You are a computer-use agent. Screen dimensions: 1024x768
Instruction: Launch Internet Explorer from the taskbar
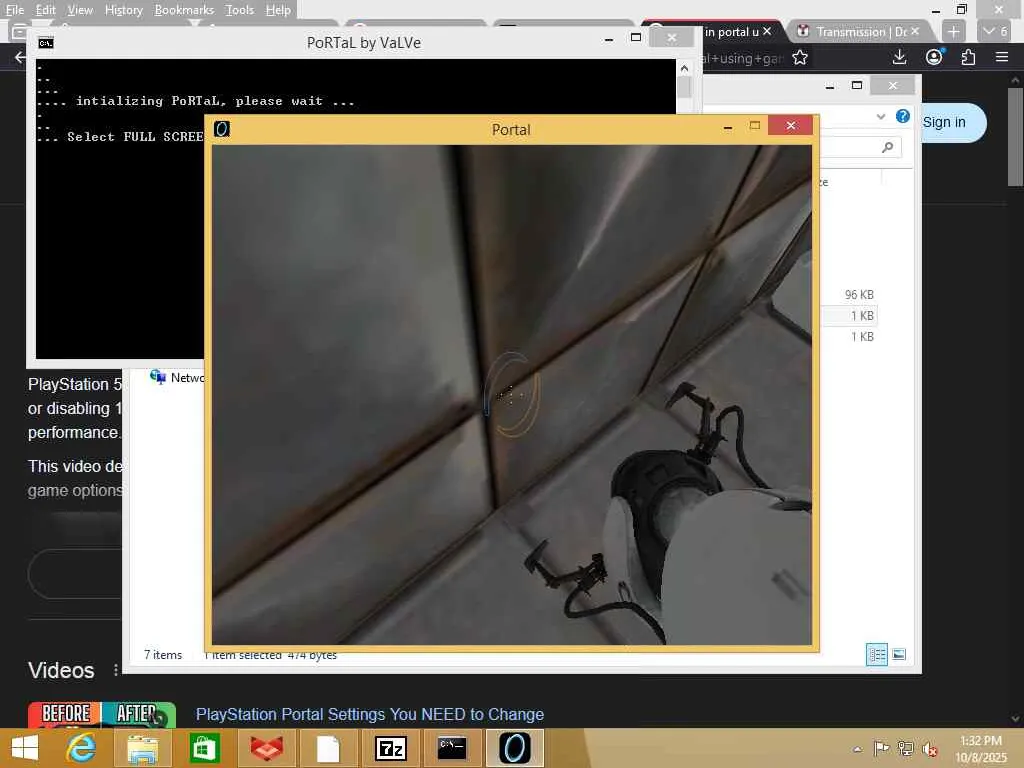click(81, 748)
